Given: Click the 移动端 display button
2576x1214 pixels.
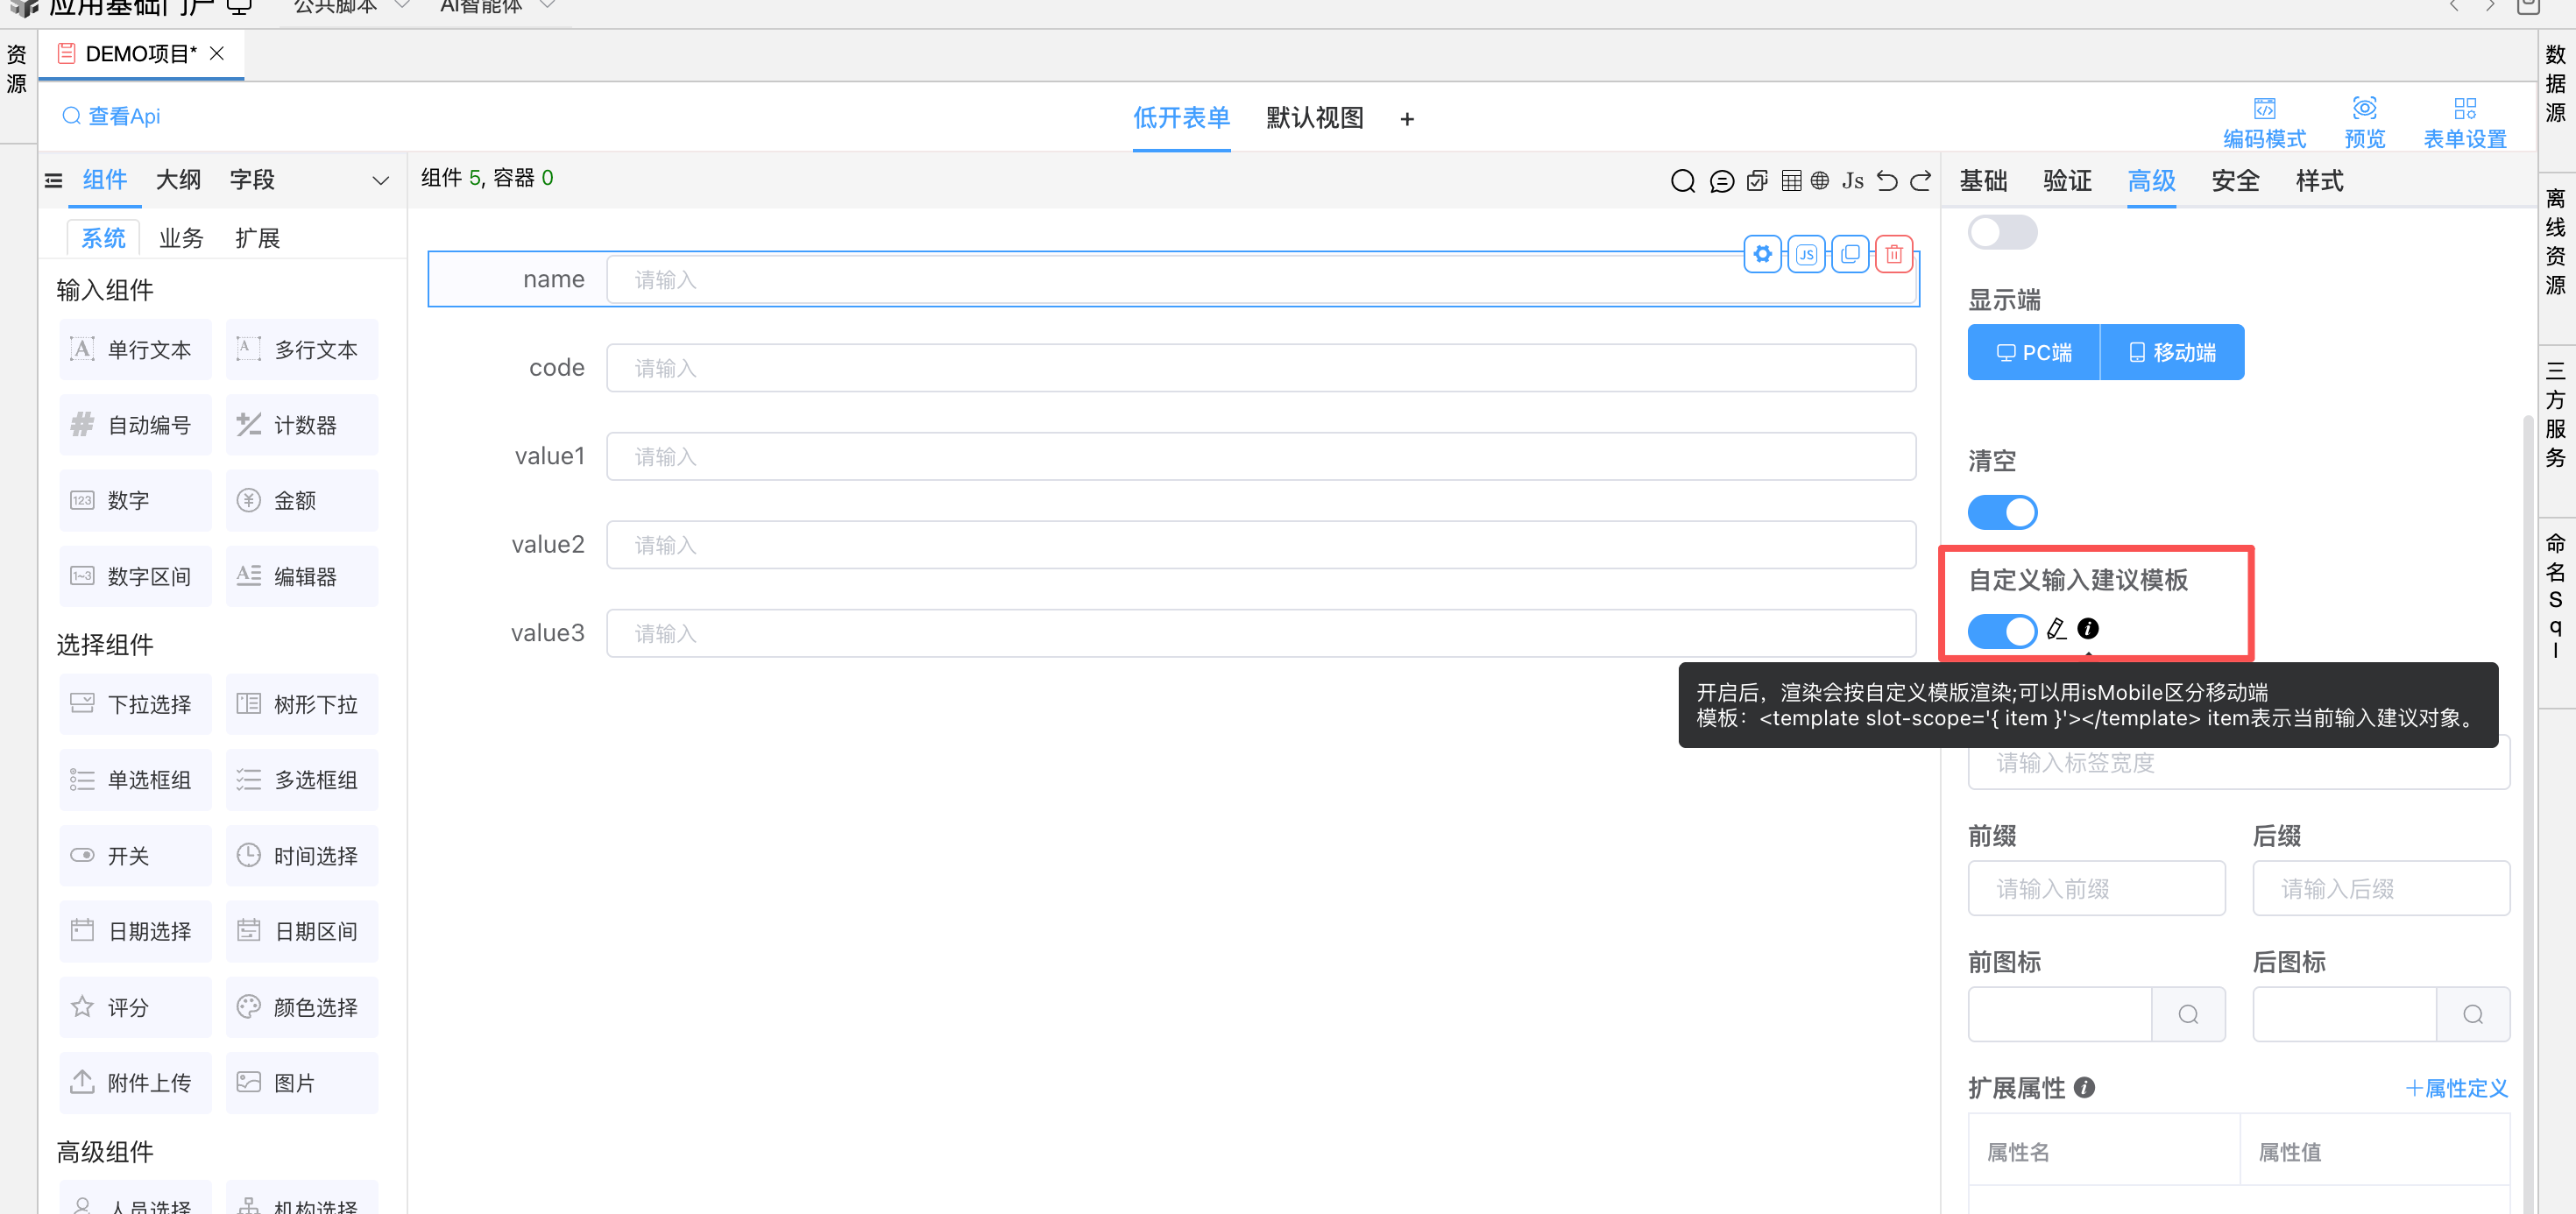Looking at the screenshot, I should click(x=2171, y=352).
